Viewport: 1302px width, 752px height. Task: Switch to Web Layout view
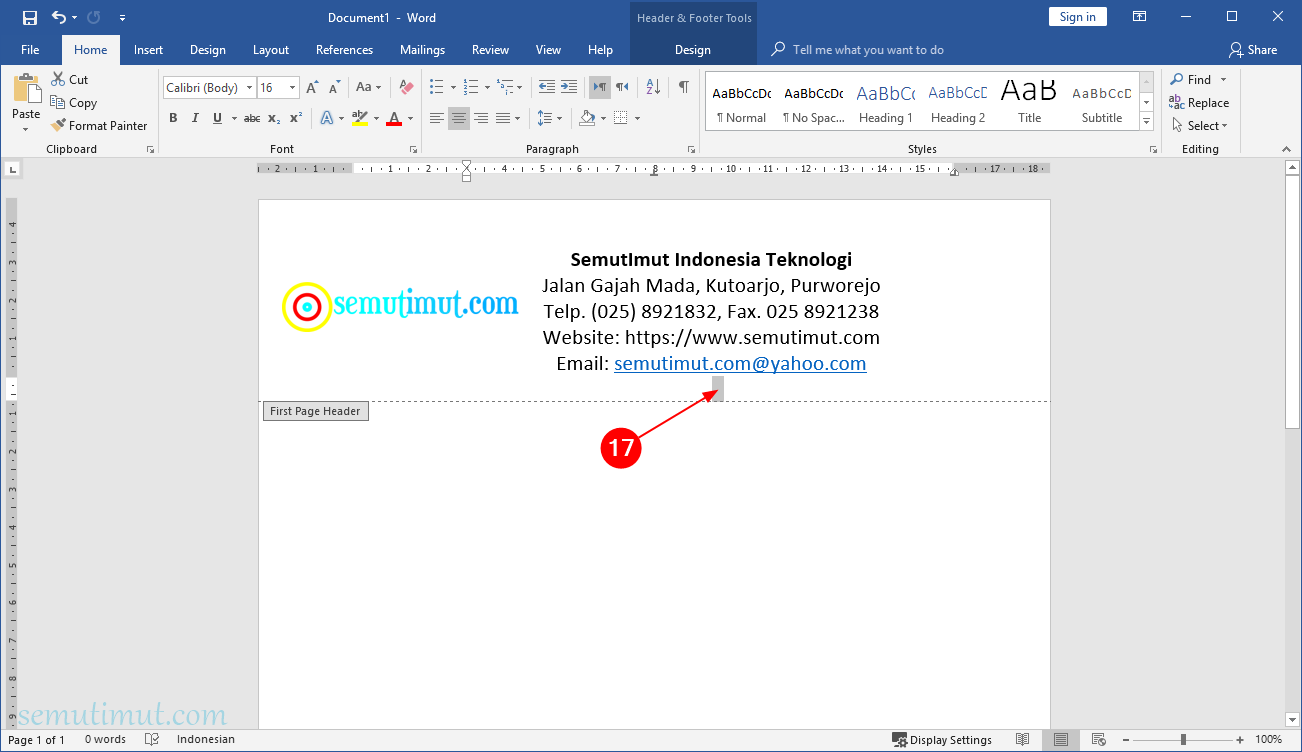(1098, 740)
